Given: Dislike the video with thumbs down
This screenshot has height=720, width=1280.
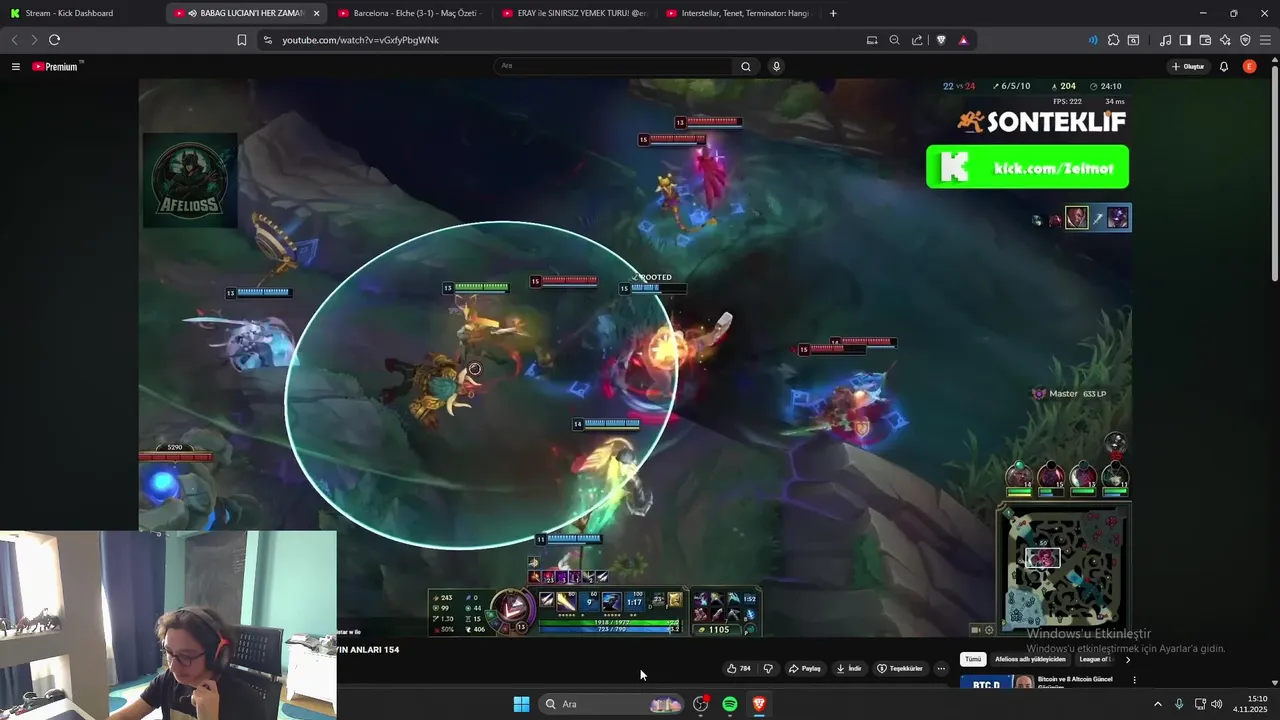Looking at the screenshot, I should [x=768, y=668].
